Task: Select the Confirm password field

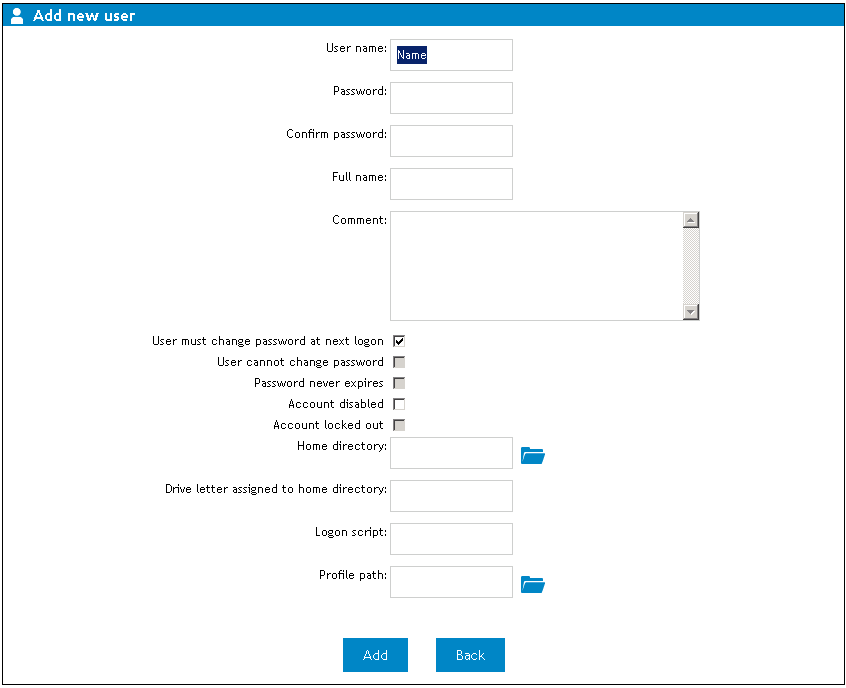Action: [451, 141]
